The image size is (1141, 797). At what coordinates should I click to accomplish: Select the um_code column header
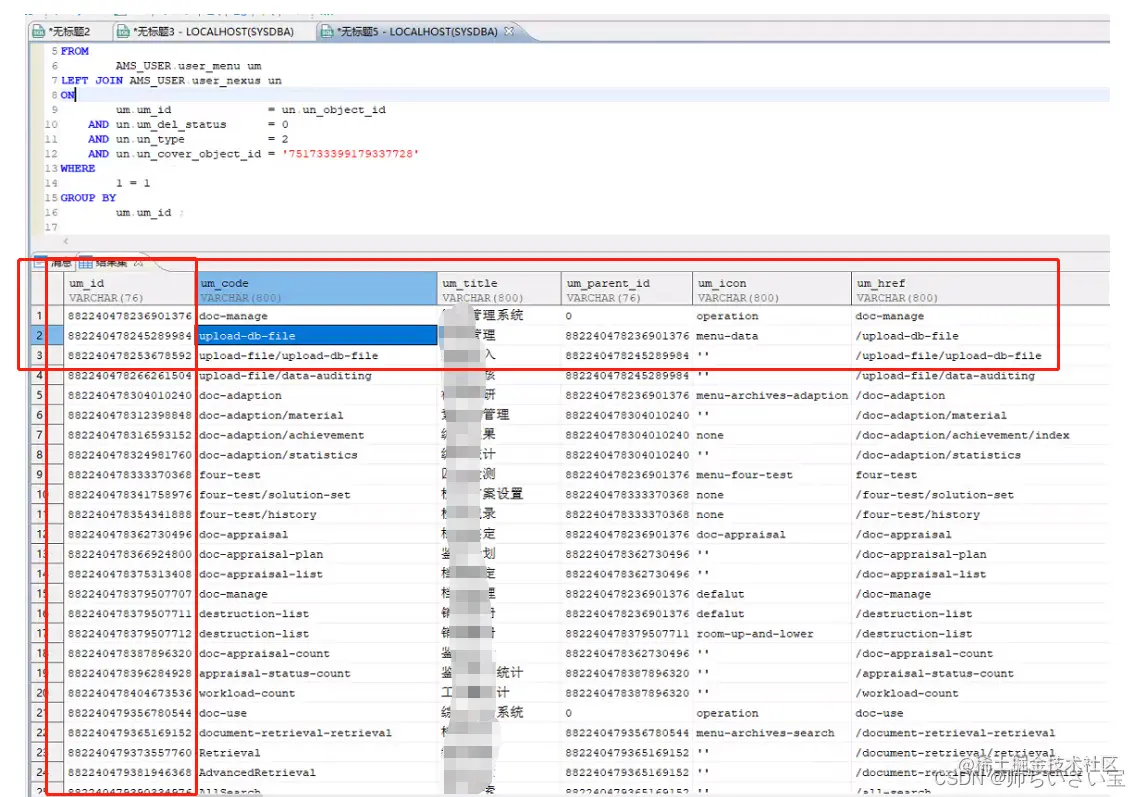[x=317, y=290]
